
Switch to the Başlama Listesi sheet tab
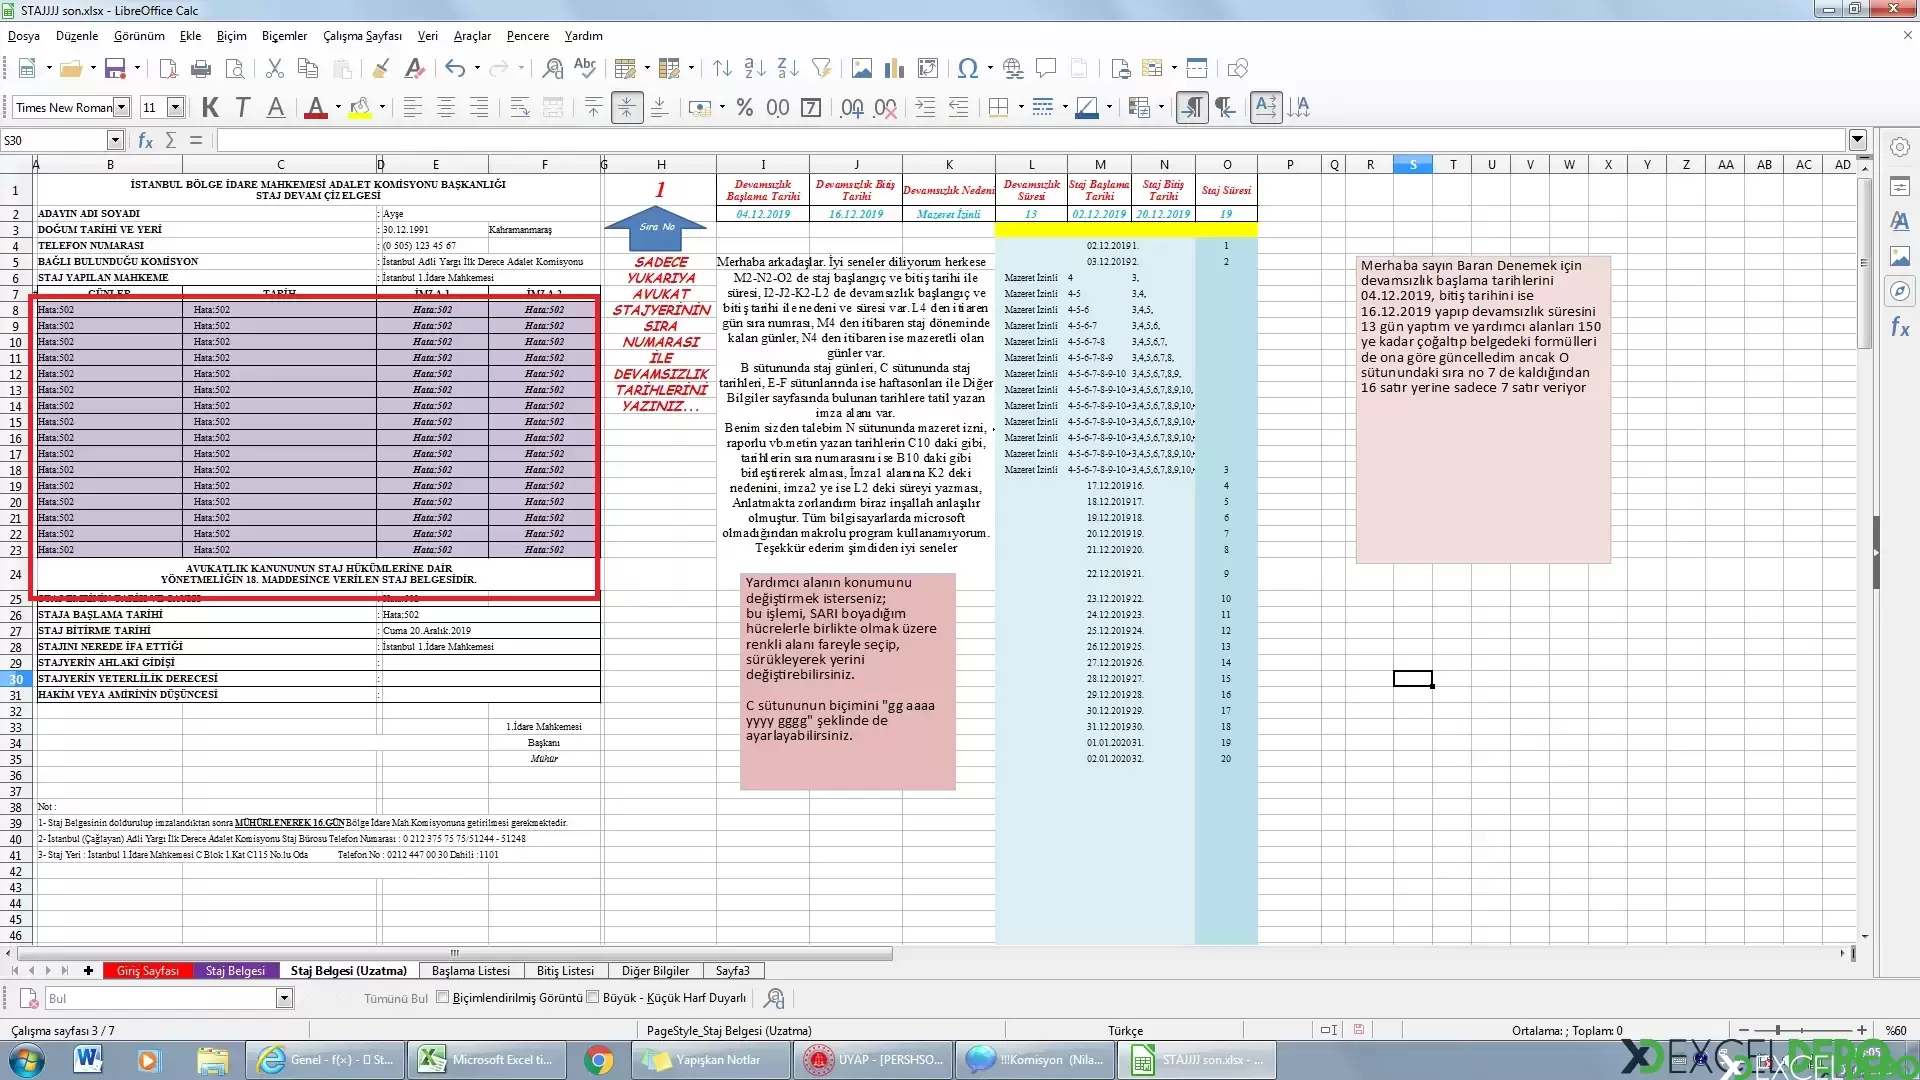[x=471, y=970]
